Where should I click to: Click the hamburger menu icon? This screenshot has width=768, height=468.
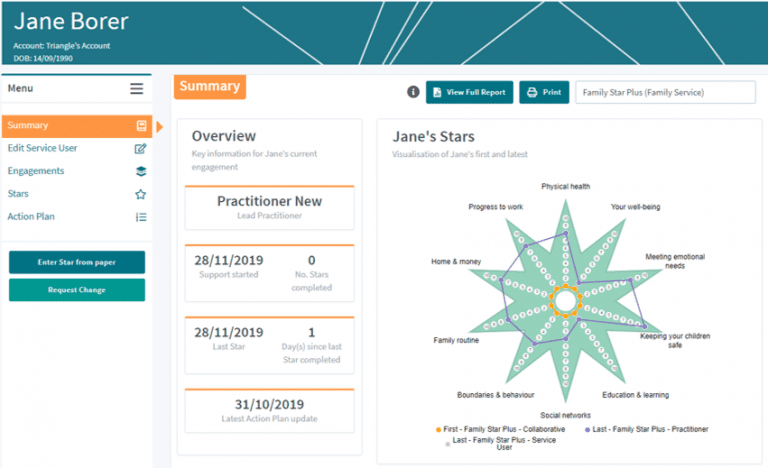136,89
